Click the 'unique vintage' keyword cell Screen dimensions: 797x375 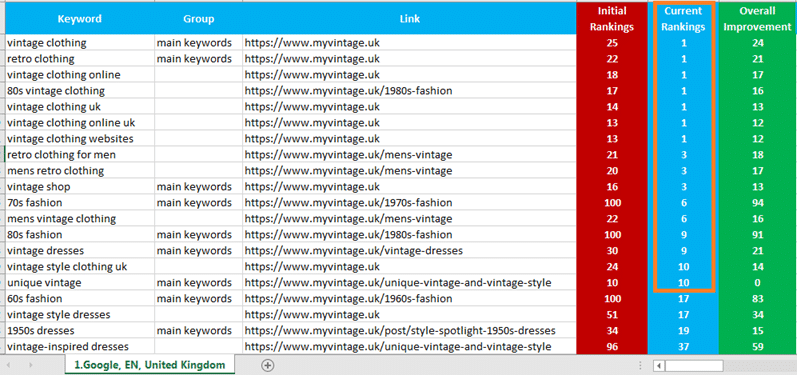point(80,282)
